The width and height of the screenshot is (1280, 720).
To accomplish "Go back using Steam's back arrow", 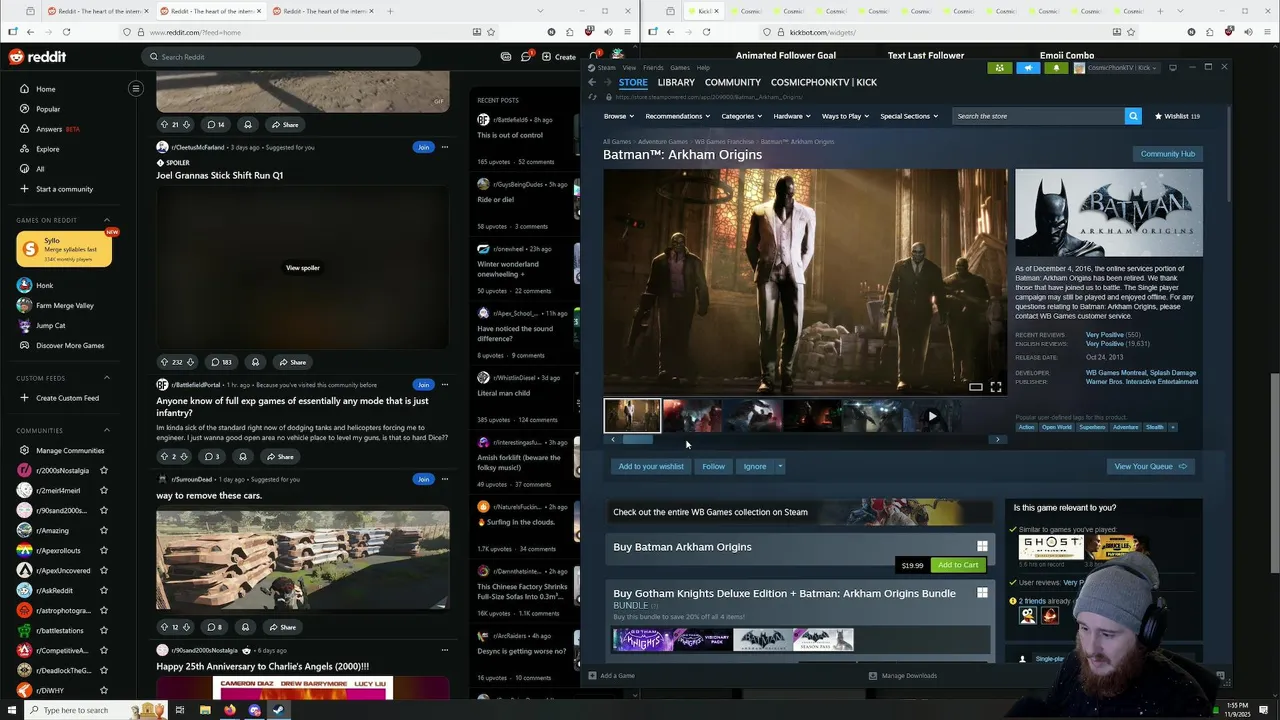I will 592,82.
